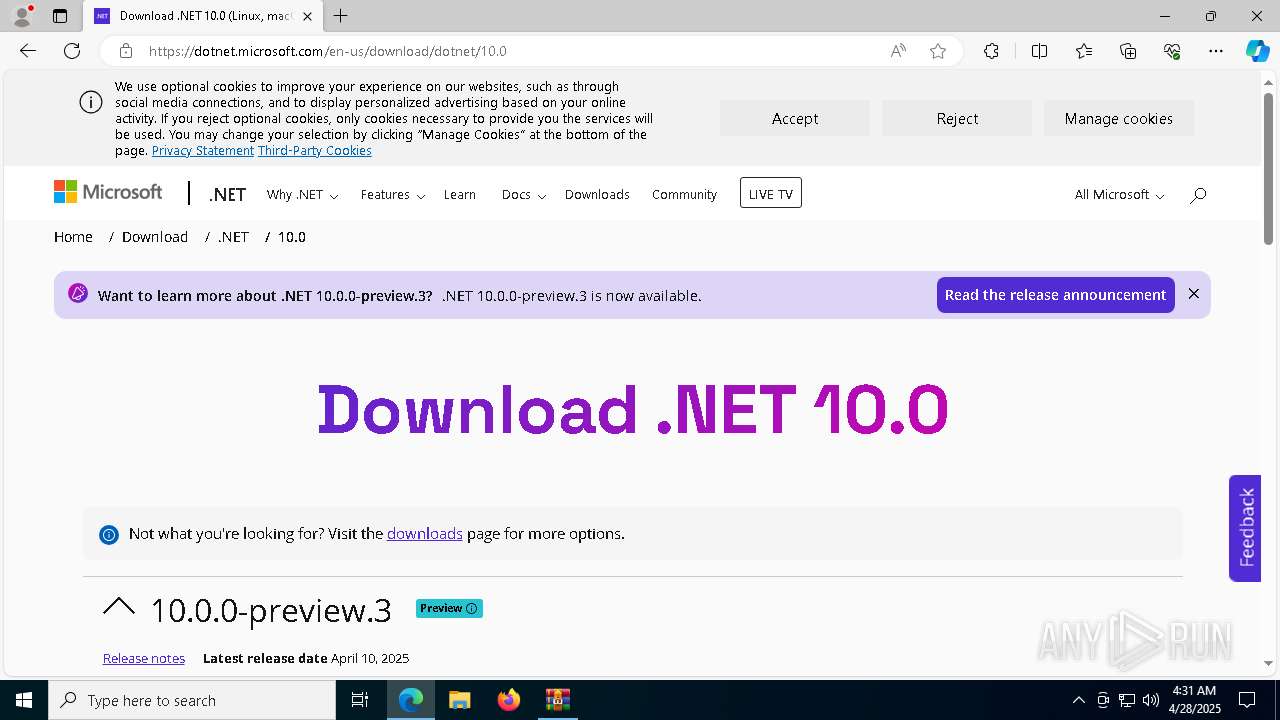Open the Feedback side tab

pos(1245,528)
